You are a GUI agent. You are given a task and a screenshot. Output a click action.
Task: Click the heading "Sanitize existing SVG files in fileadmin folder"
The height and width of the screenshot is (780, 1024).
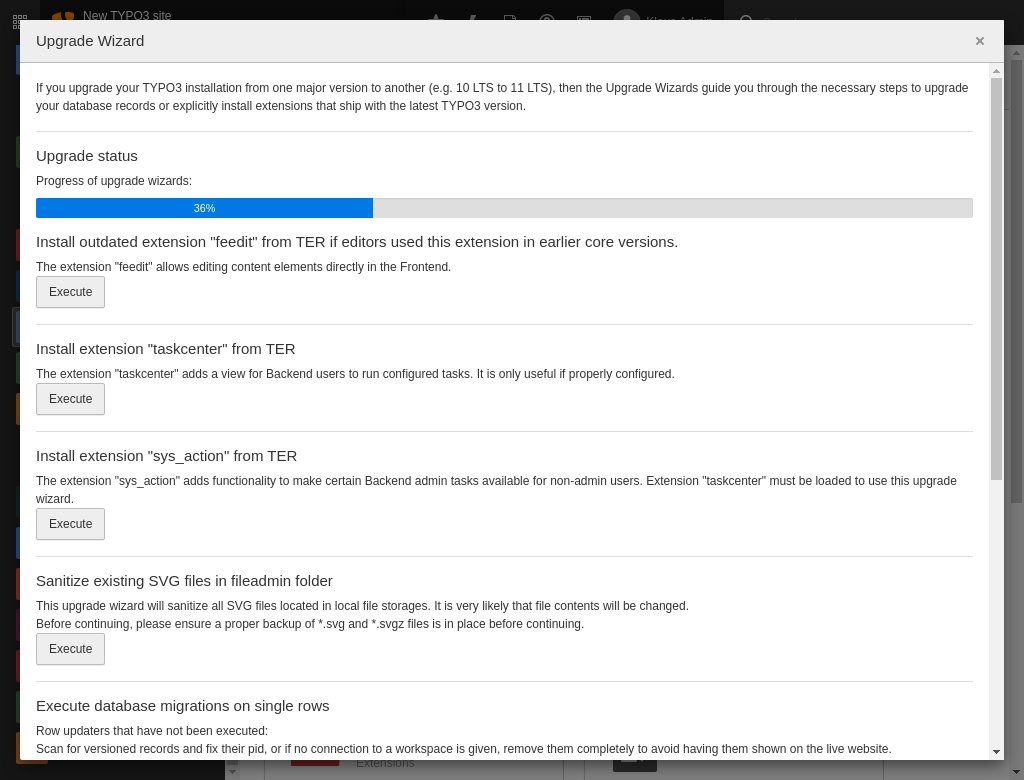click(184, 581)
